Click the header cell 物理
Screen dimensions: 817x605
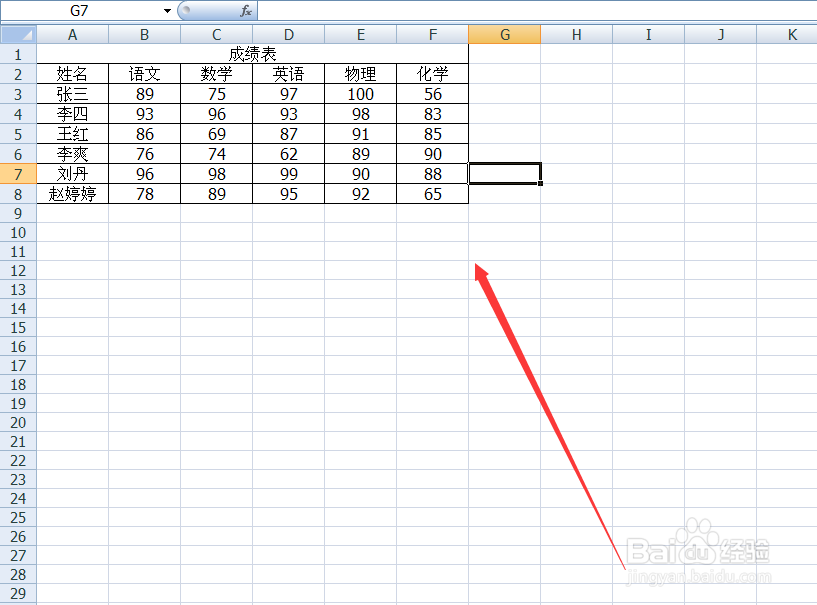point(361,74)
